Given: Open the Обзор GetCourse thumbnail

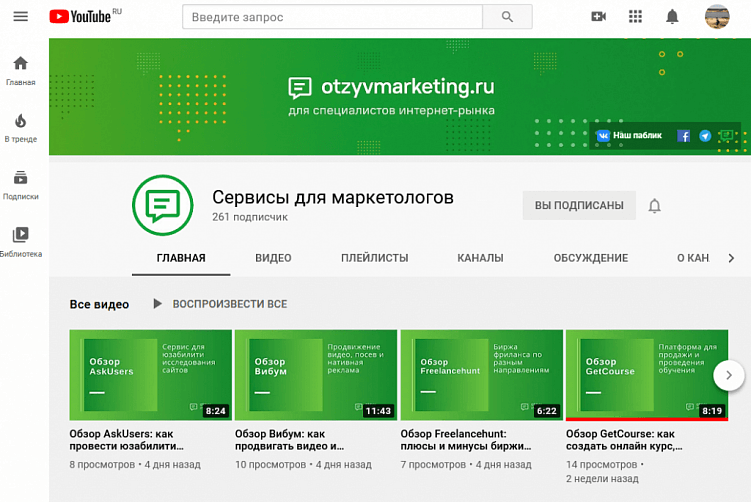Looking at the screenshot, I should point(647,375).
